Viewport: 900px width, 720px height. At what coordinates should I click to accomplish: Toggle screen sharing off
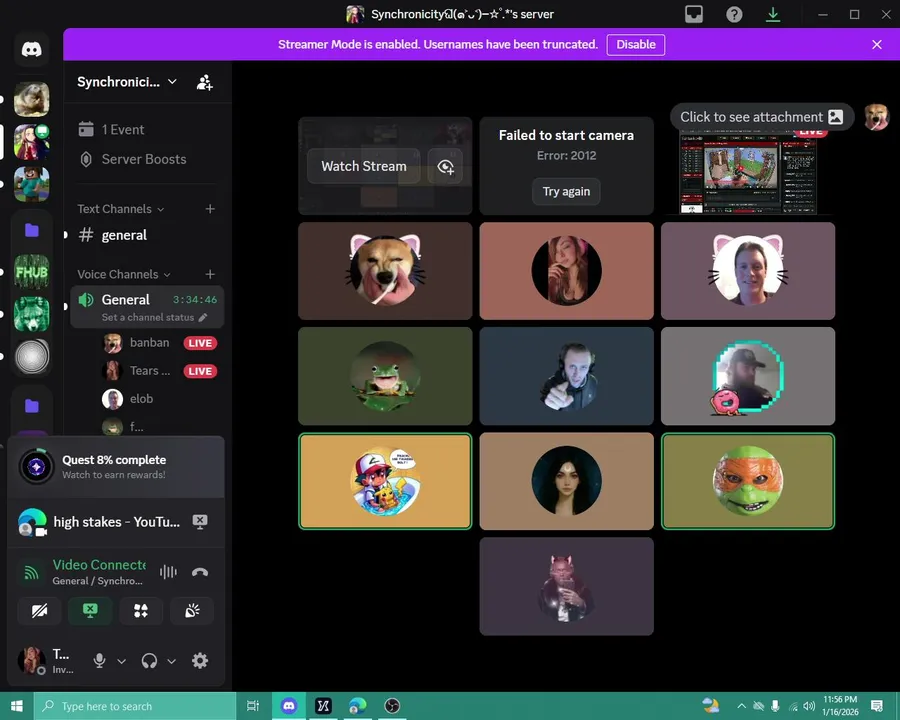(x=90, y=610)
